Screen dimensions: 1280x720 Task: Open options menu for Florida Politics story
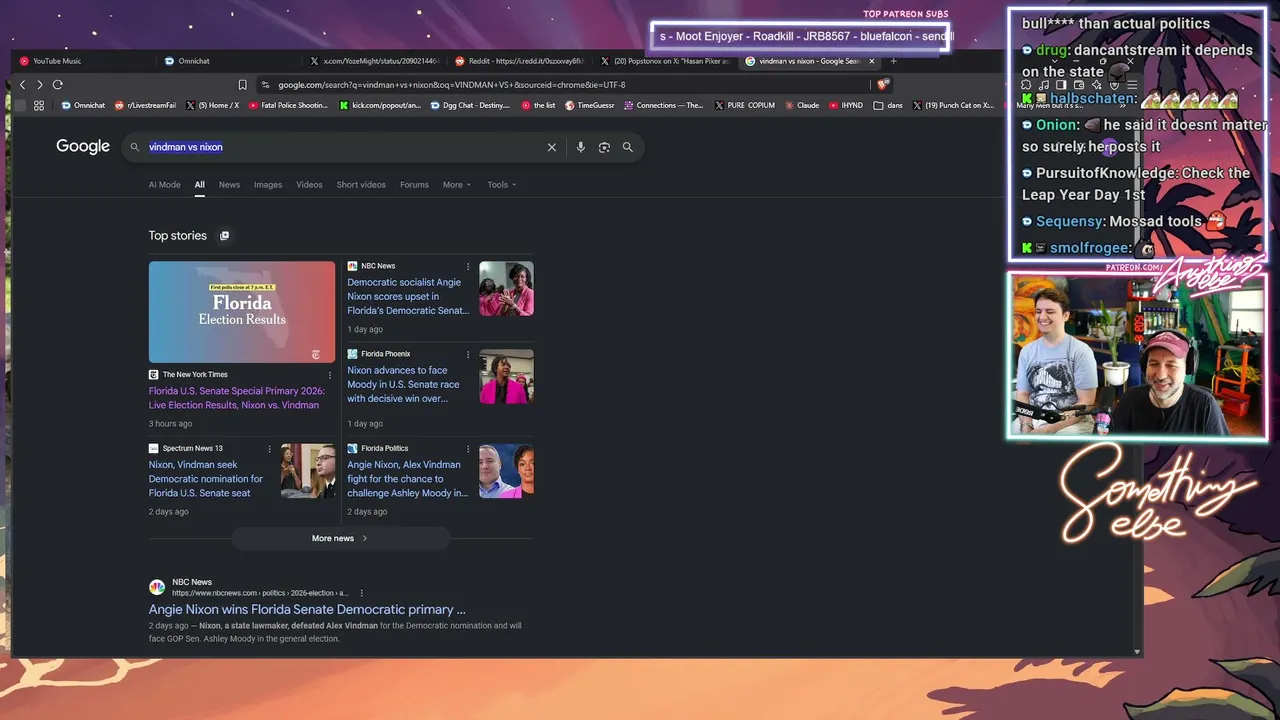(x=468, y=449)
